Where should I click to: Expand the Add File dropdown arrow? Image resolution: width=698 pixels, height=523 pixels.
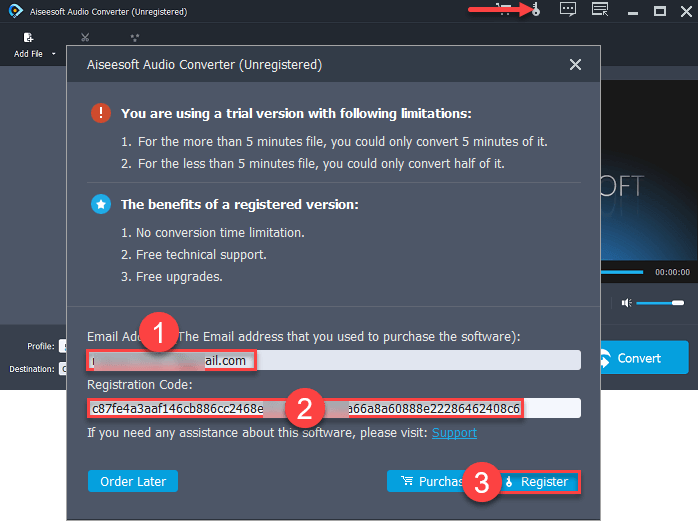click(x=54, y=54)
